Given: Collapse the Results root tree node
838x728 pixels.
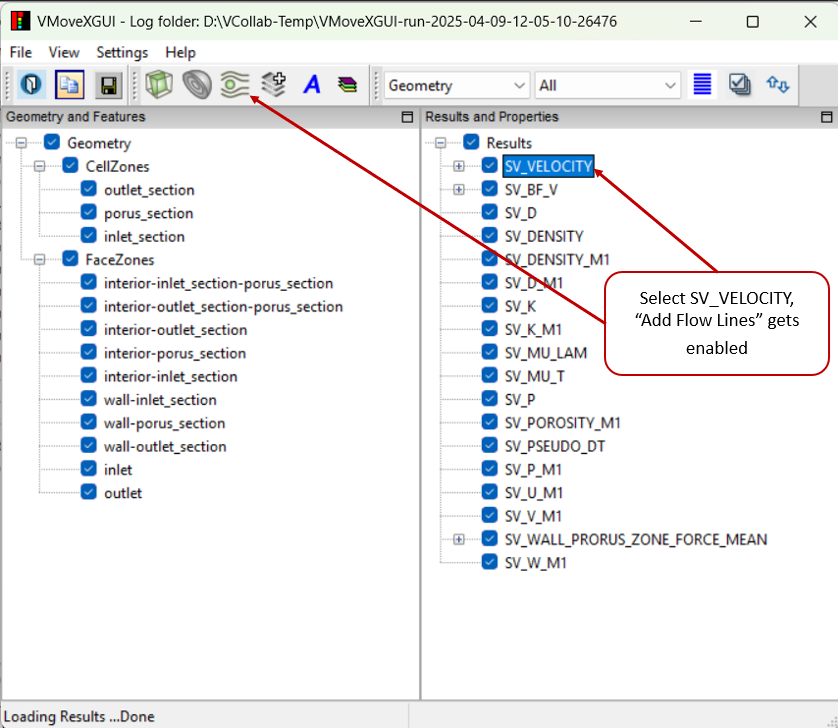Looking at the screenshot, I should pos(441,143).
